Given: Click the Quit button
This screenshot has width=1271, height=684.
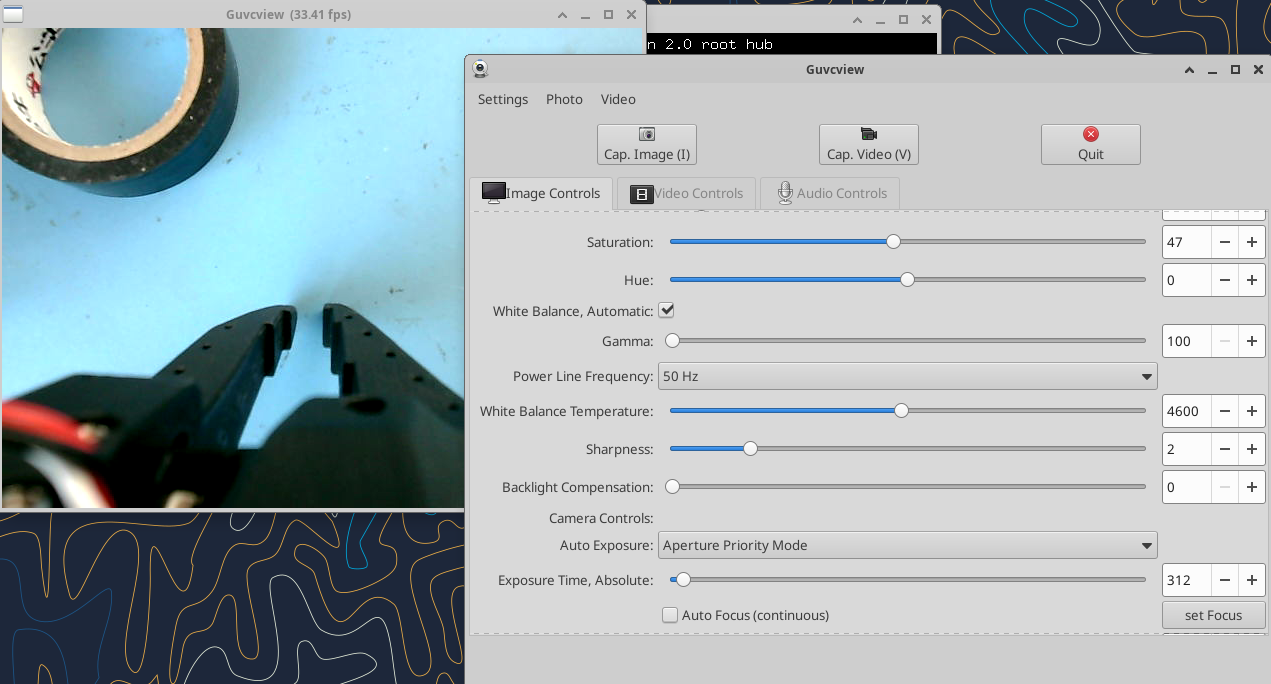Looking at the screenshot, I should 1091,144.
